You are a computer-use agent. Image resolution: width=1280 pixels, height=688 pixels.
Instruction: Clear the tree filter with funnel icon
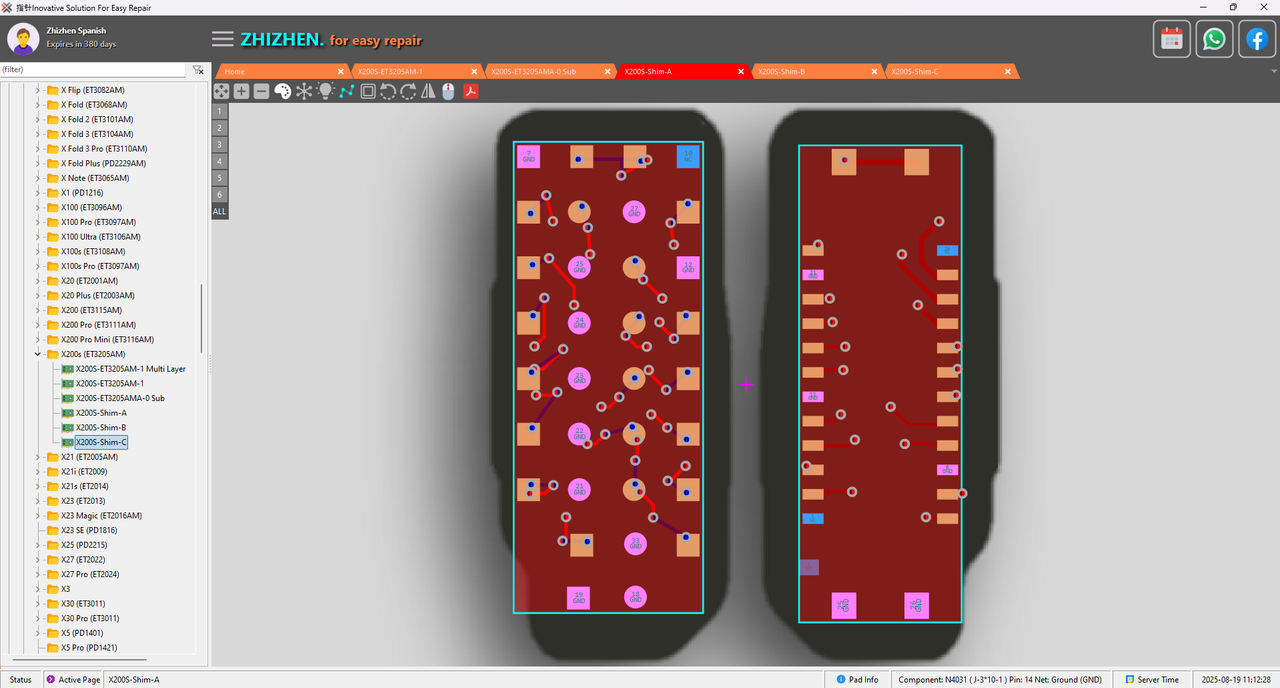click(198, 70)
